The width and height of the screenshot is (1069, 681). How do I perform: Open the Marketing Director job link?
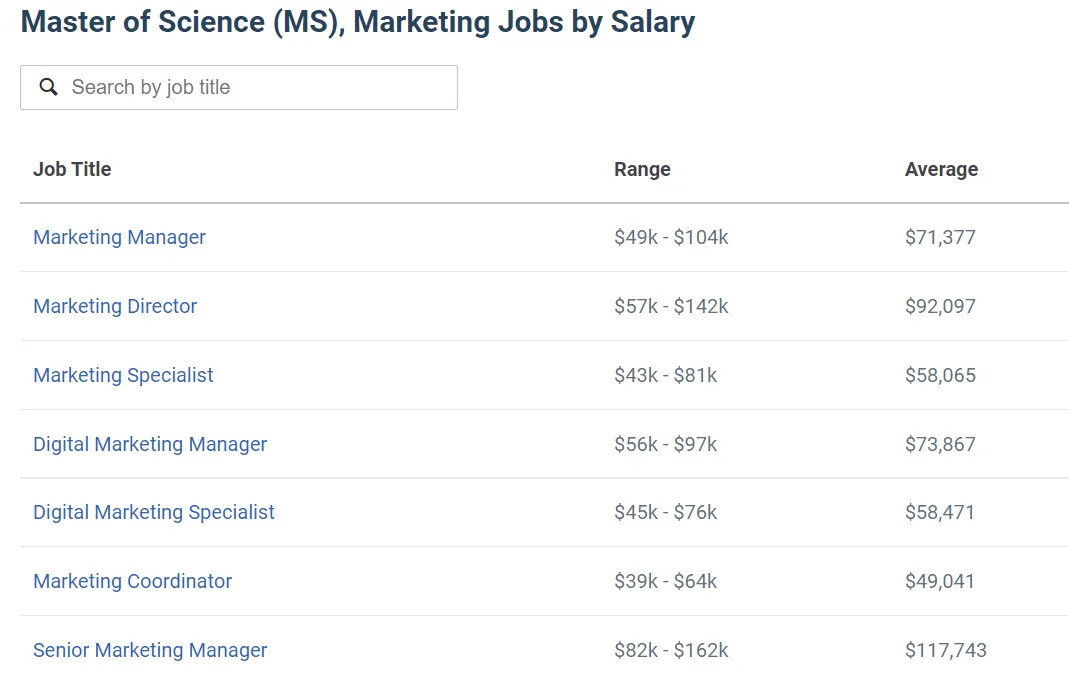(115, 306)
